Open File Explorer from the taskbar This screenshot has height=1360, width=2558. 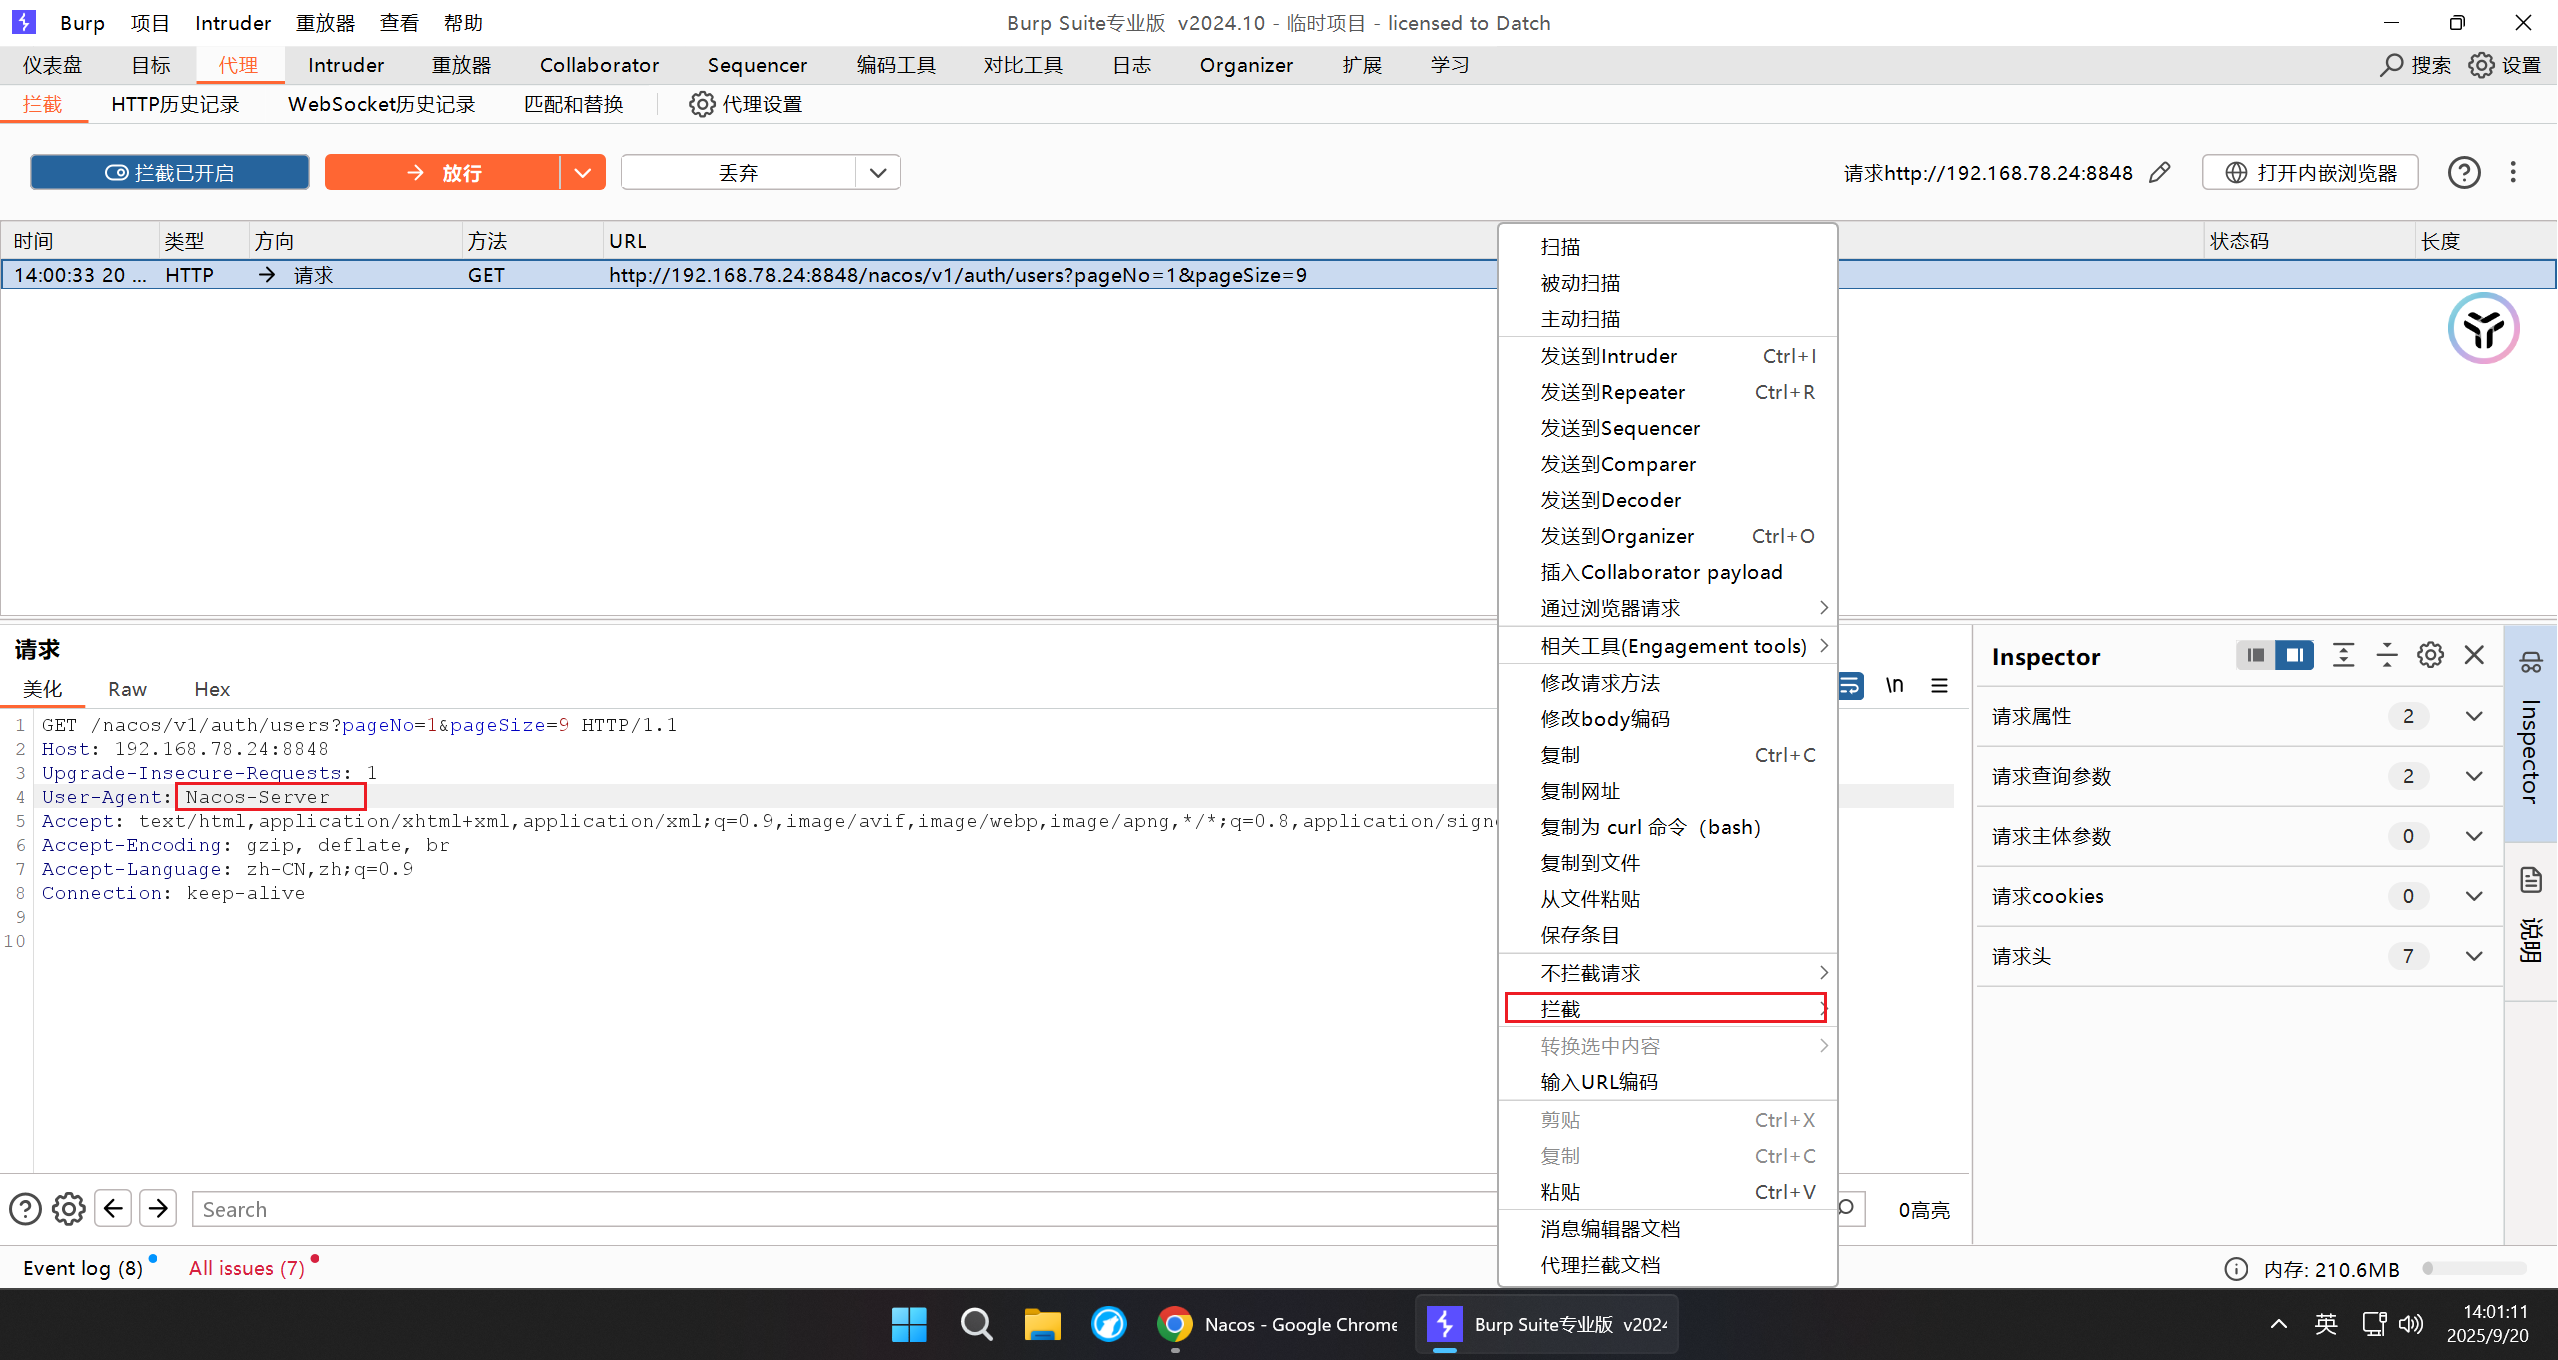click(1043, 1325)
